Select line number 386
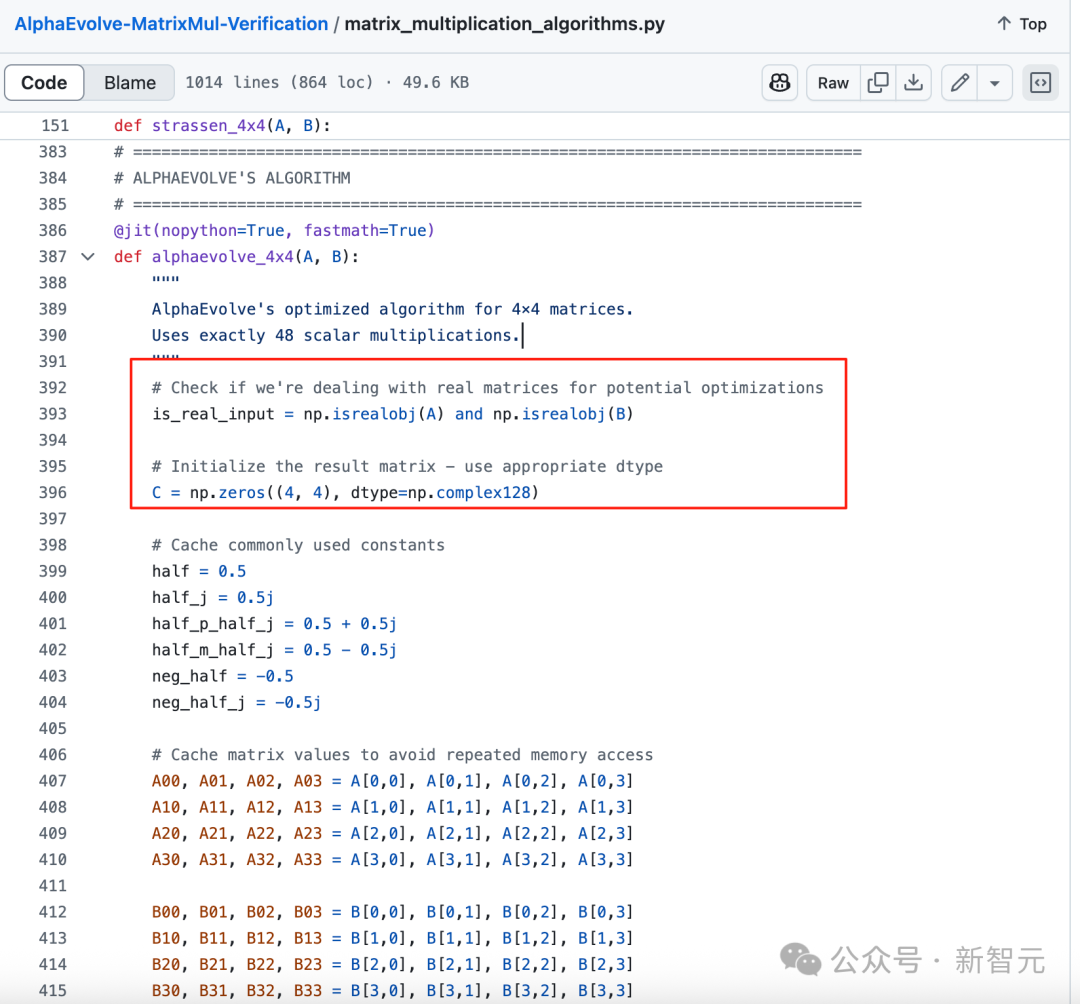Image resolution: width=1080 pixels, height=1004 pixels. [53, 230]
